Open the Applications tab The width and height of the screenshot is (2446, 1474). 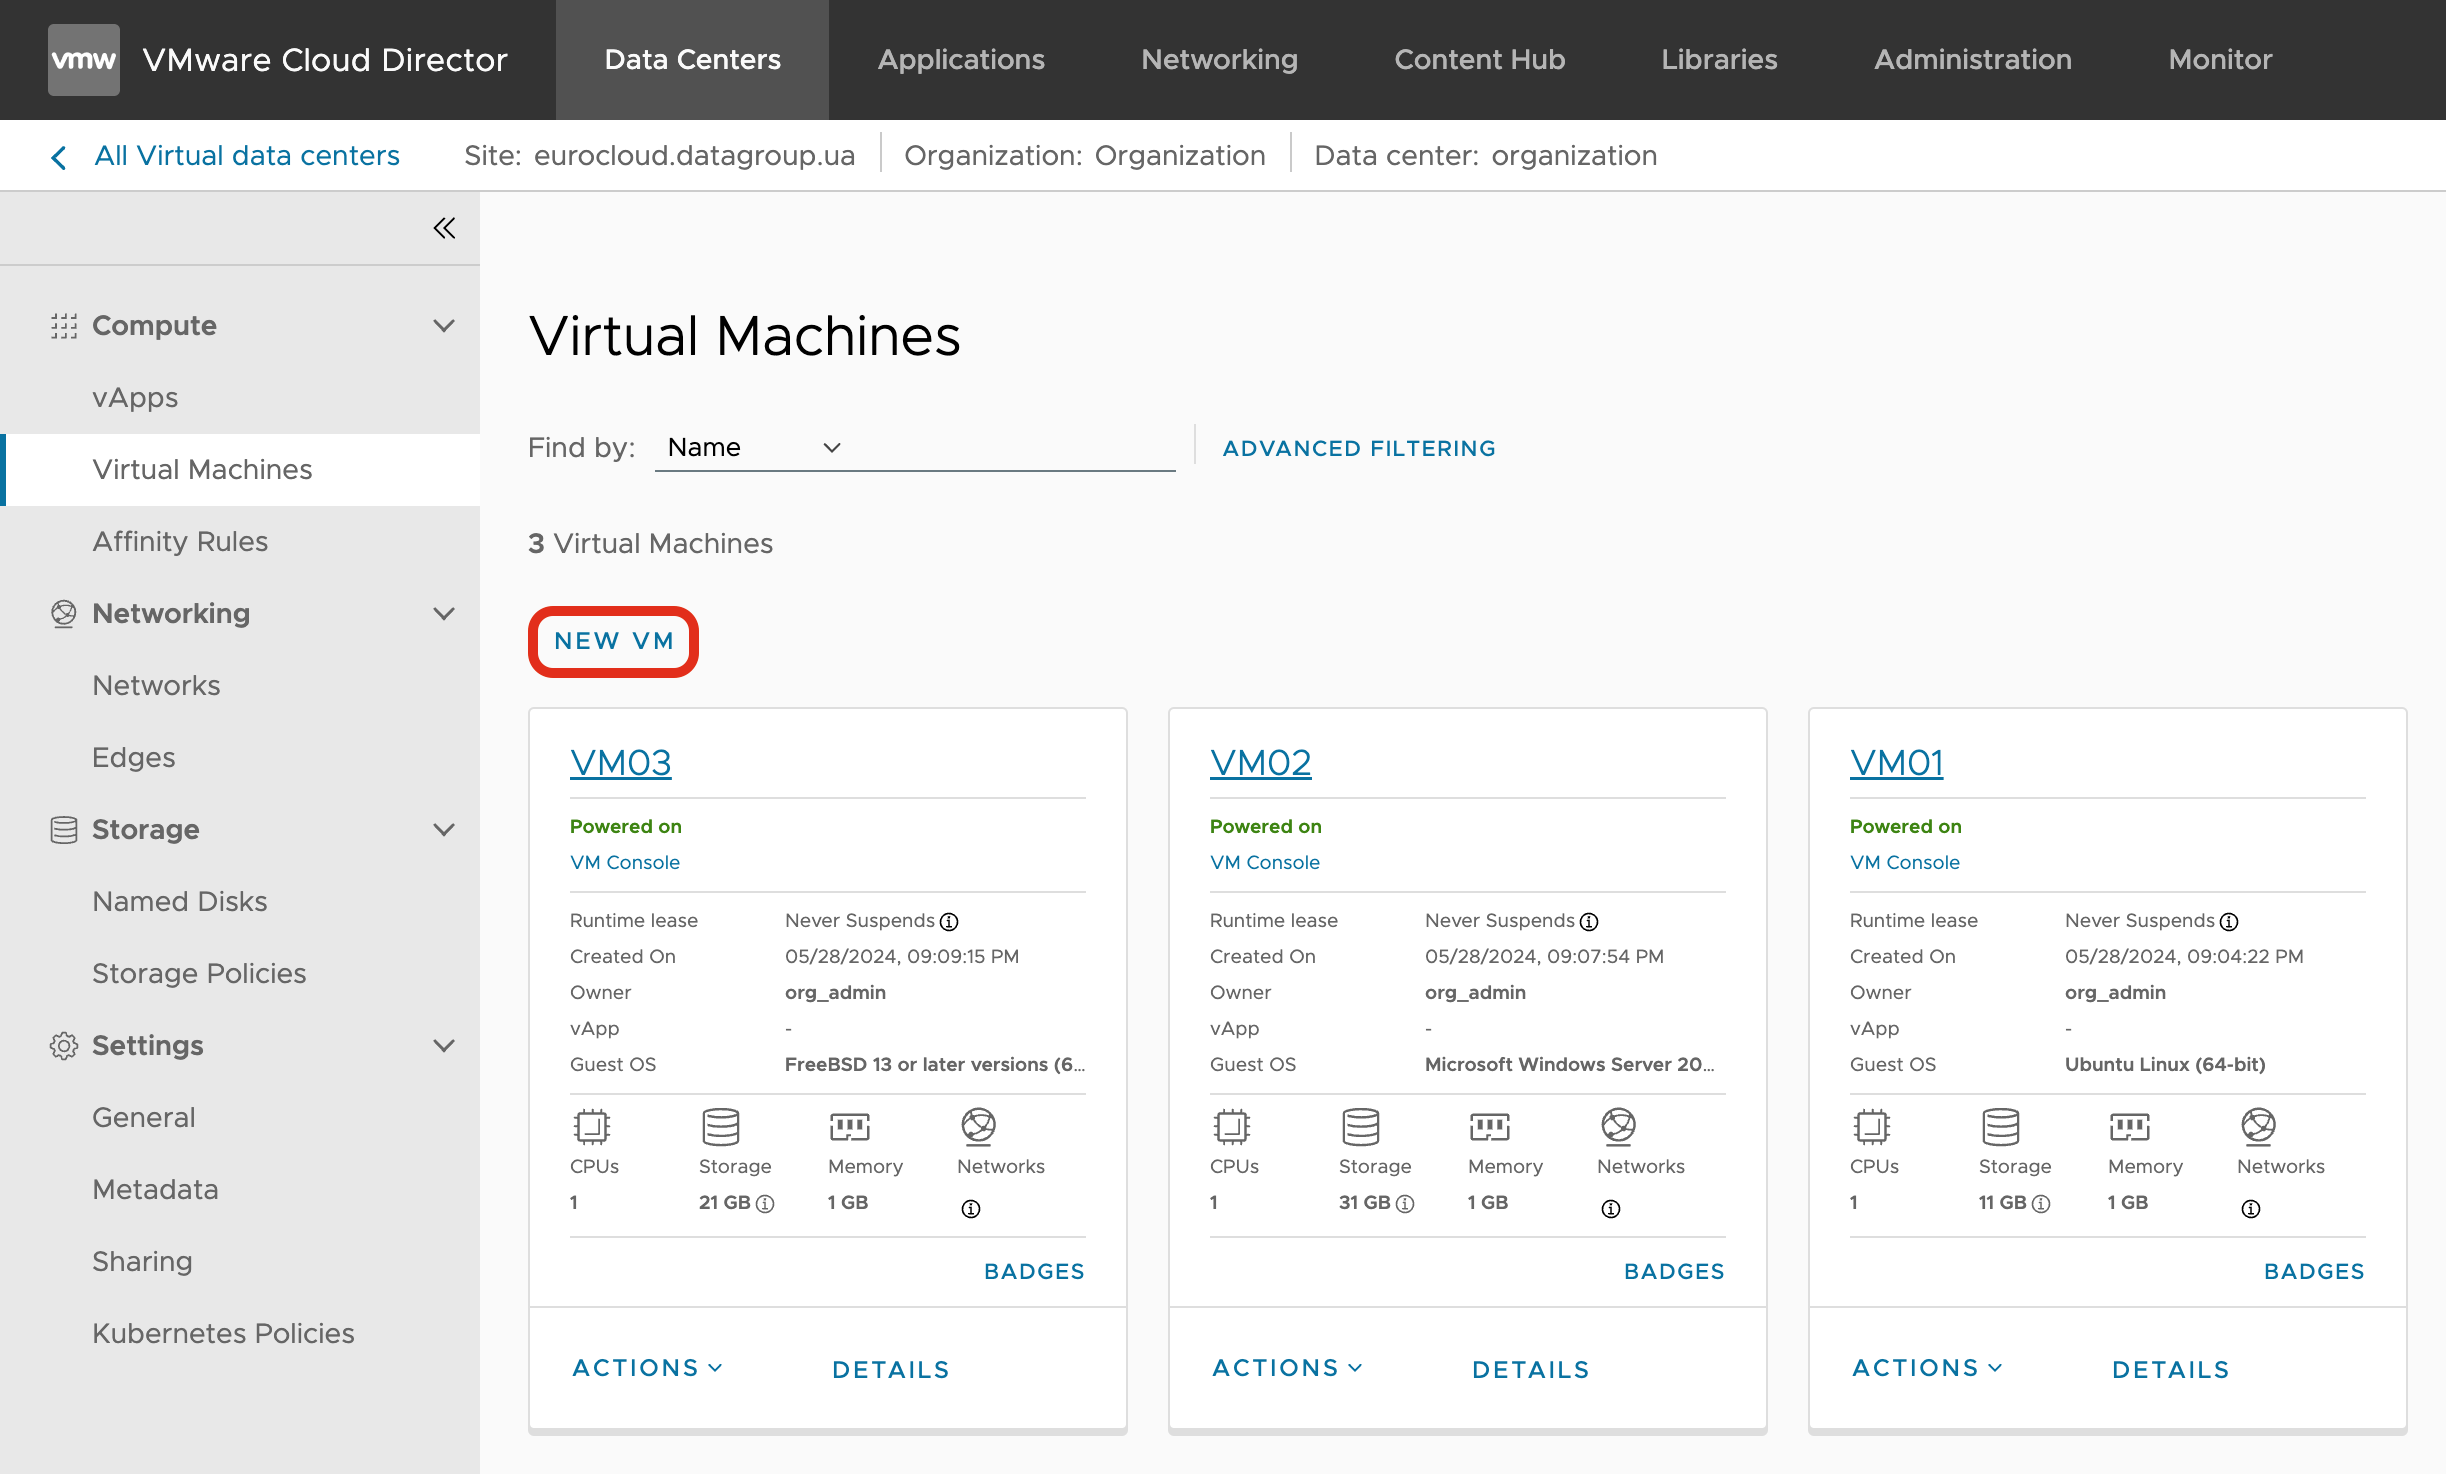(x=961, y=60)
